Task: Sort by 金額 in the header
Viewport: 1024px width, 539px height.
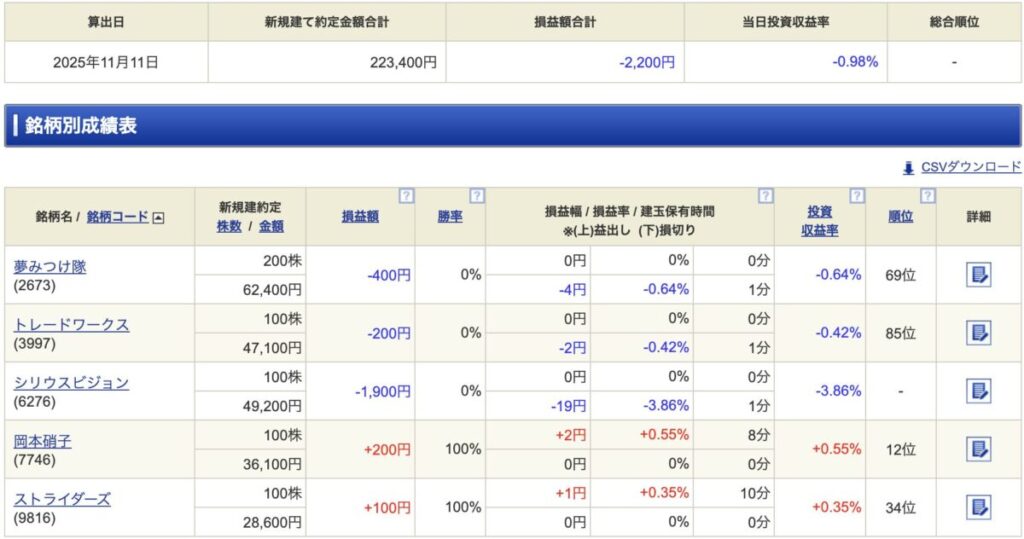Action: click(x=271, y=227)
